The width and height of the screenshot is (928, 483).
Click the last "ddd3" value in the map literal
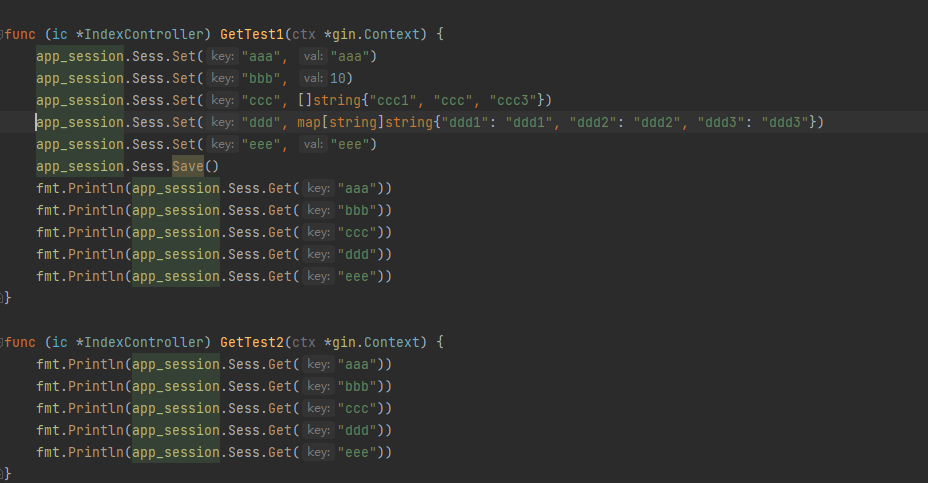pos(785,123)
